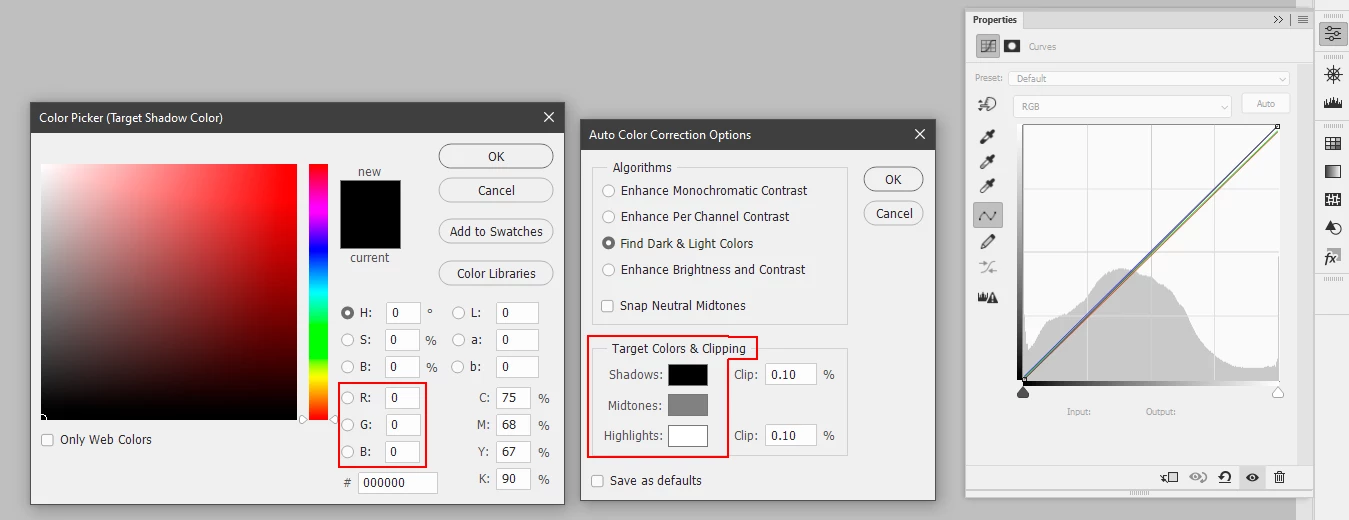Select the G green radio button
1349x520 pixels.
[347, 424]
